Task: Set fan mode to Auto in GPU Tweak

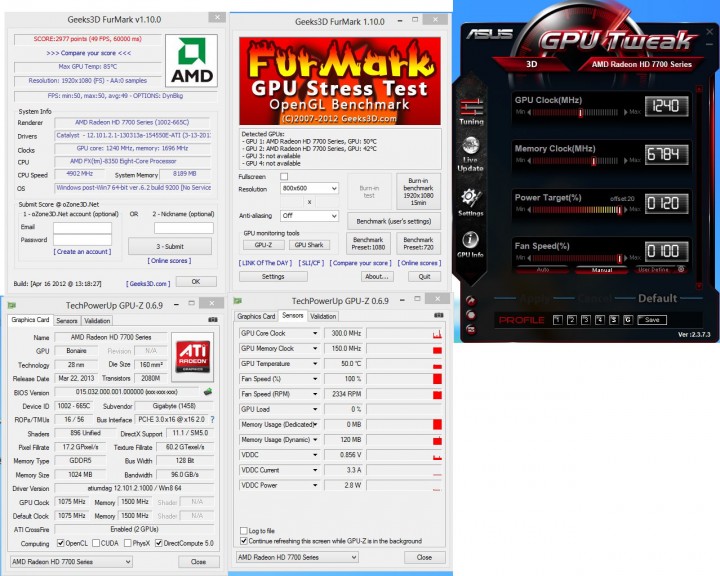Action: 543,270
